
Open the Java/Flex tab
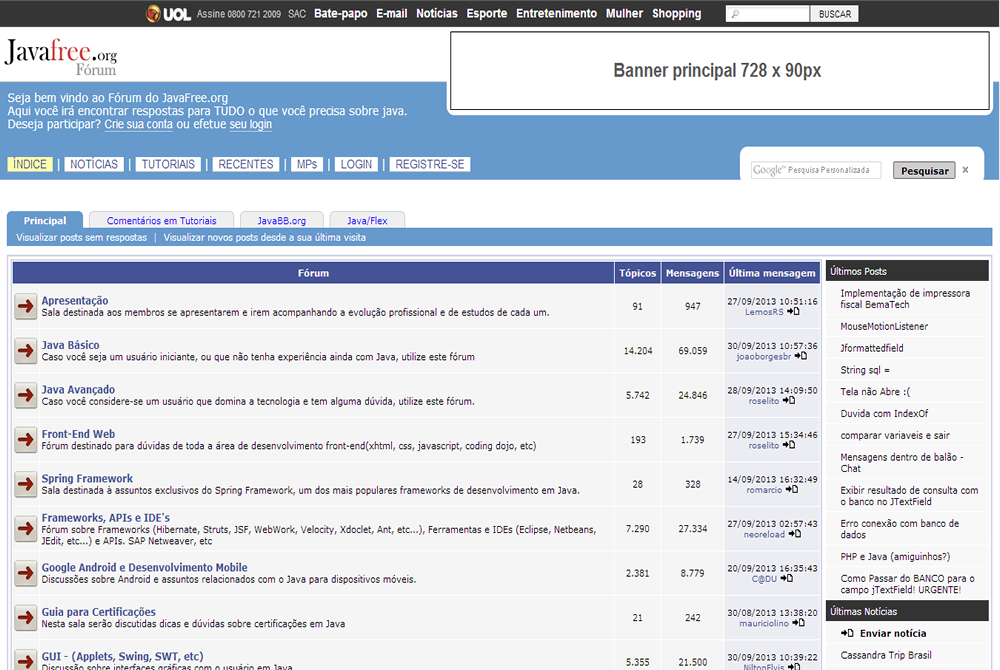click(x=367, y=221)
